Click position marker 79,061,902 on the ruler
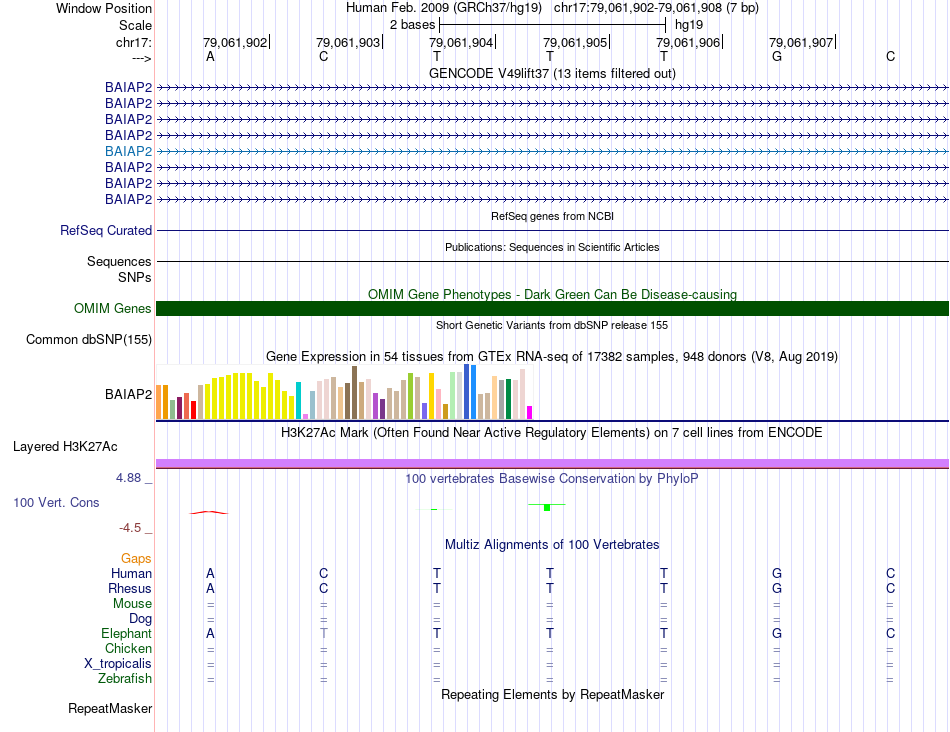Viewport: 950px width, 732px height. click(x=235, y=42)
